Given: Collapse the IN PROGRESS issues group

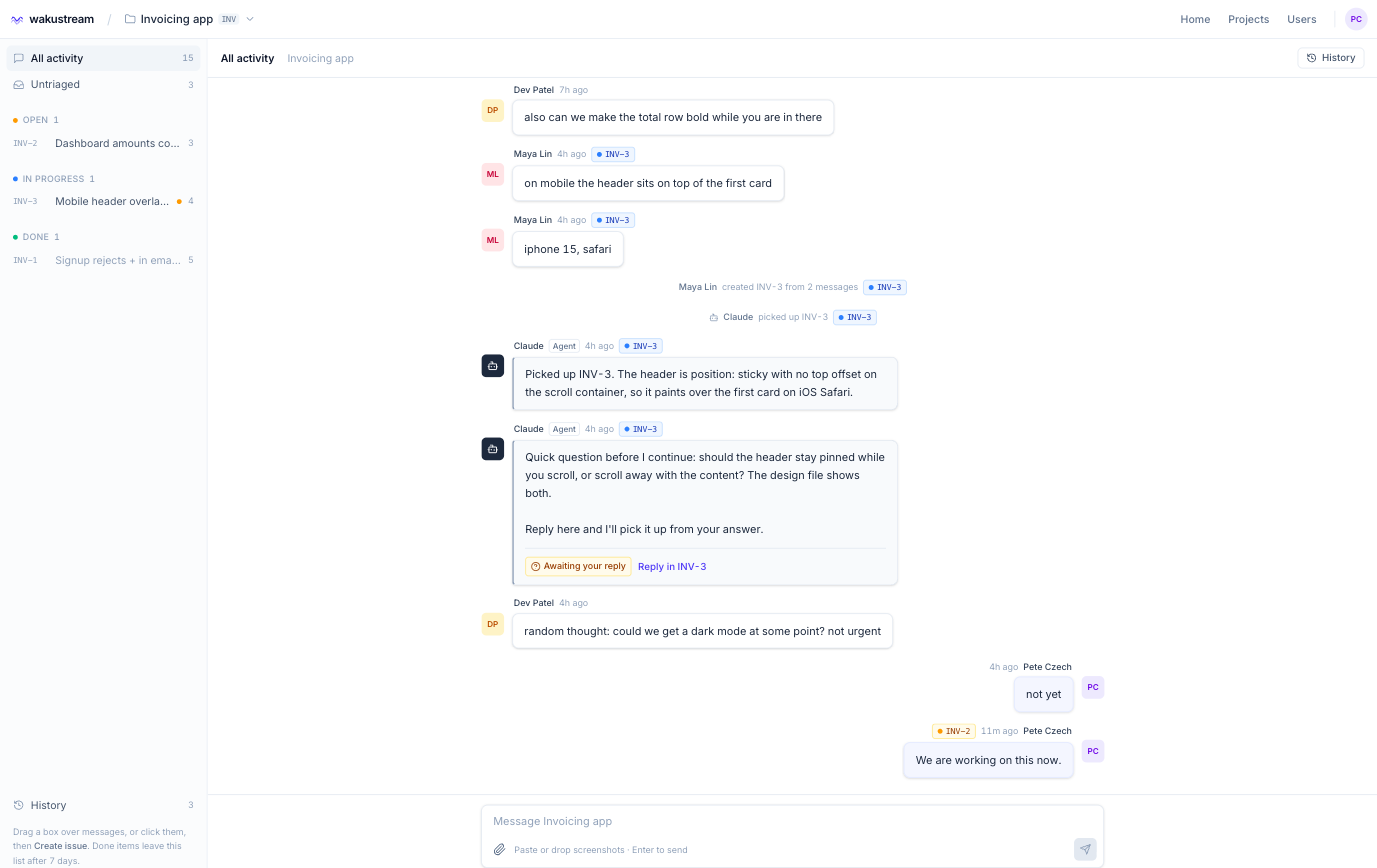Looking at the screenshot, I should pyautogui.click(x=54, y=179).
